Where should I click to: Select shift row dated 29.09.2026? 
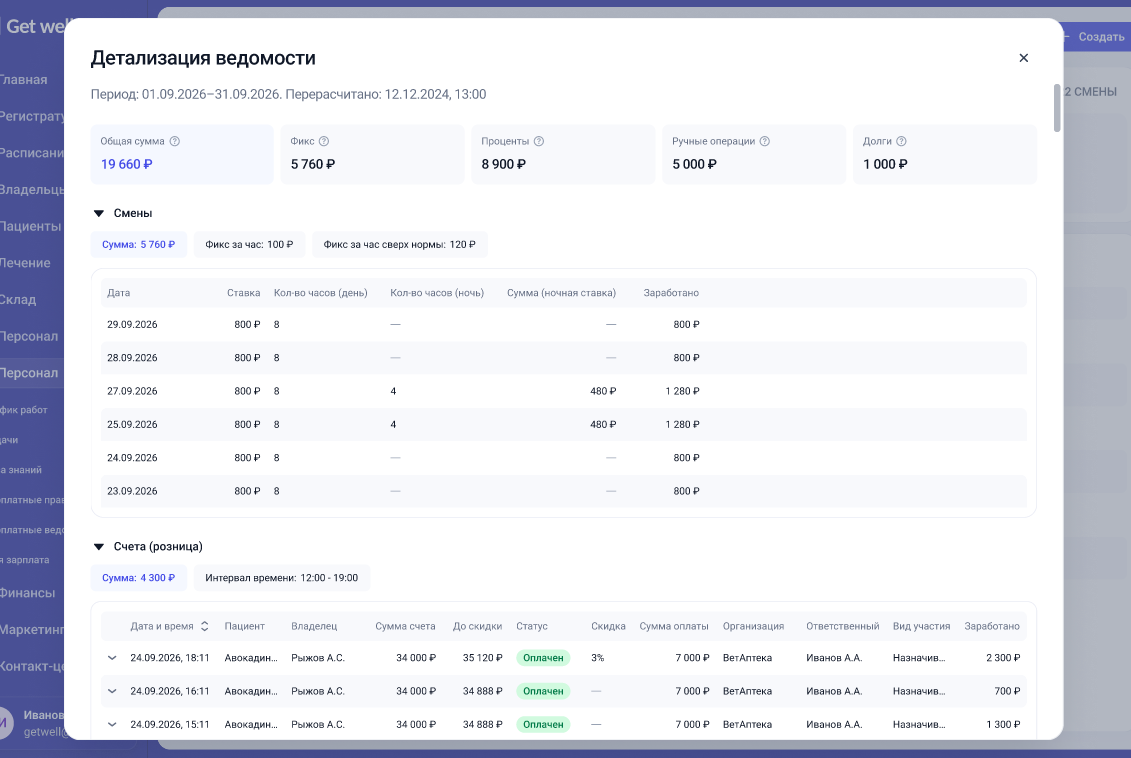(564, 325)
